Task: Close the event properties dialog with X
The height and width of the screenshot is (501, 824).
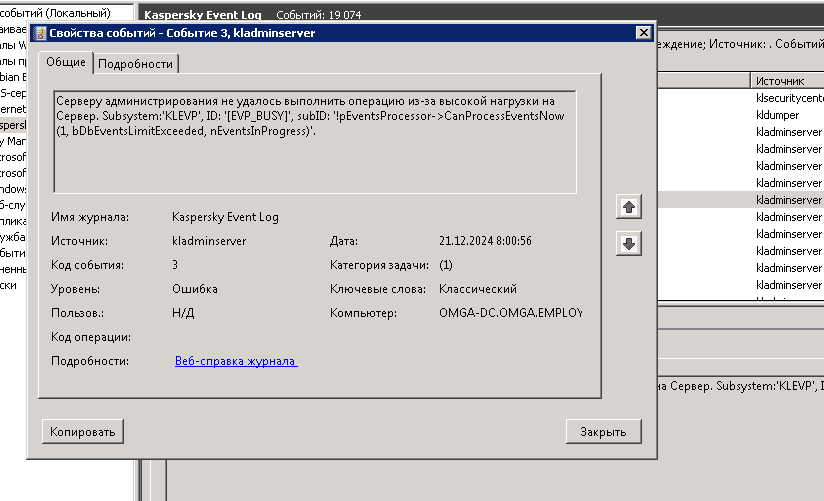Action: click(643, 33)
